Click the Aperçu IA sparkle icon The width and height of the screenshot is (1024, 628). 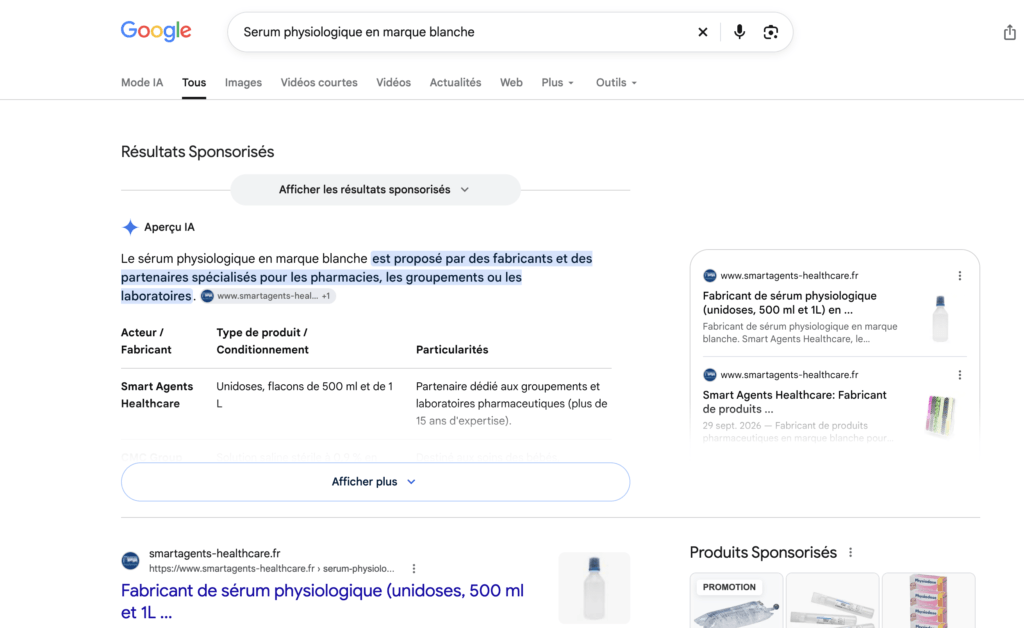pyautogui.click(x=130, y=227)
